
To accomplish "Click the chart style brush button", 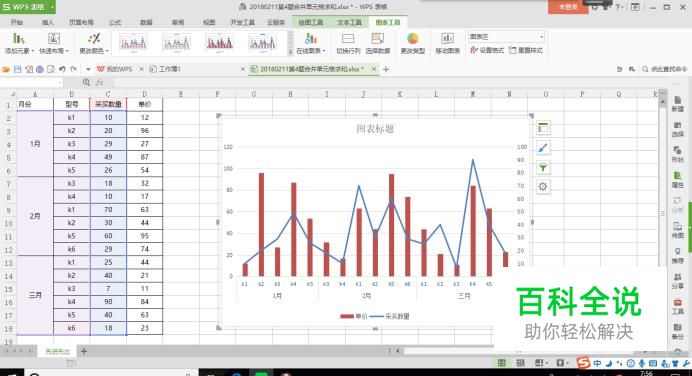I will [x=543, y=148].
